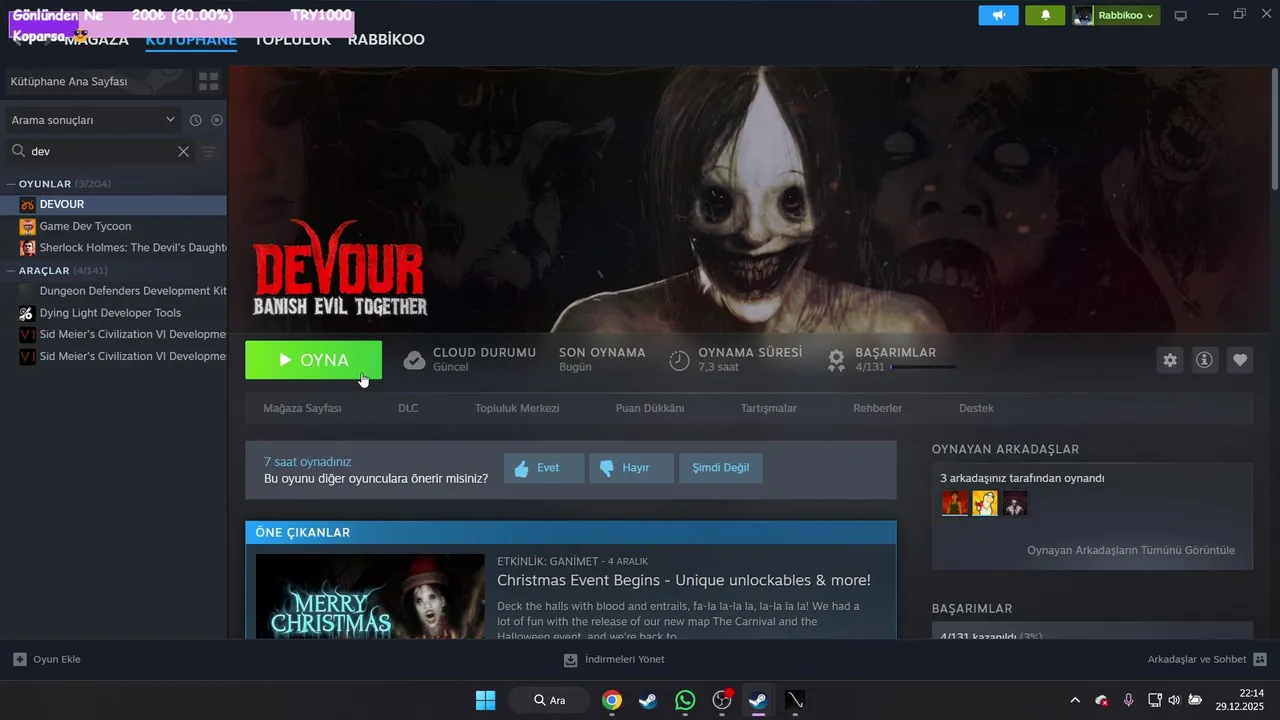Open taskbar volume icon
1280x720 pixels.
click(1174, 700)
